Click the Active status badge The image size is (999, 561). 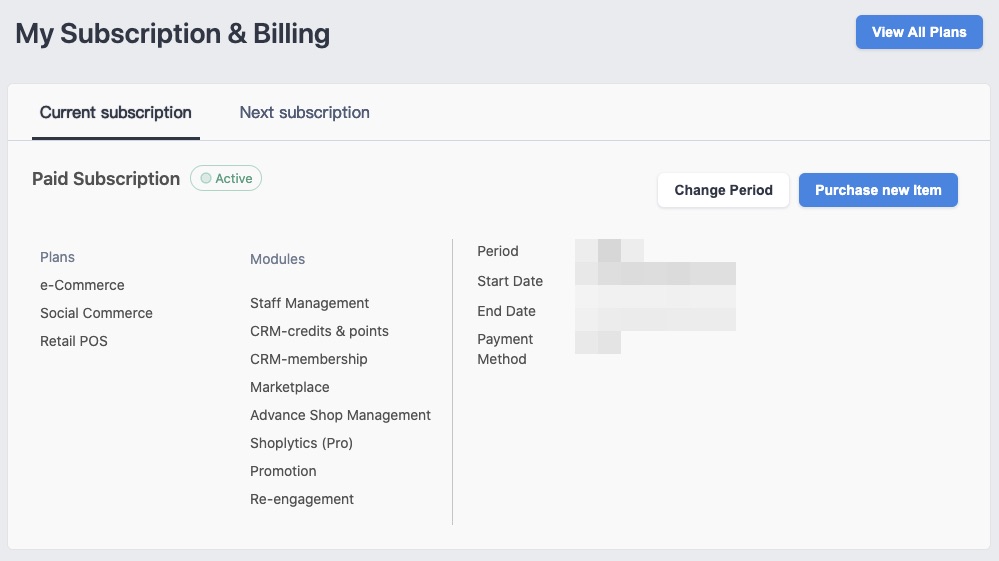tap(226, 178)
